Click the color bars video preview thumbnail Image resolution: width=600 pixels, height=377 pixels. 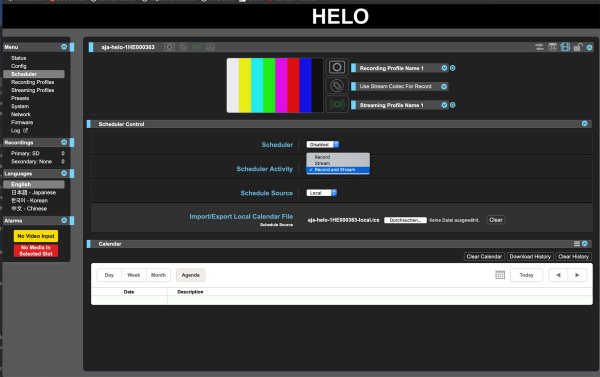[x=275, y=85]
